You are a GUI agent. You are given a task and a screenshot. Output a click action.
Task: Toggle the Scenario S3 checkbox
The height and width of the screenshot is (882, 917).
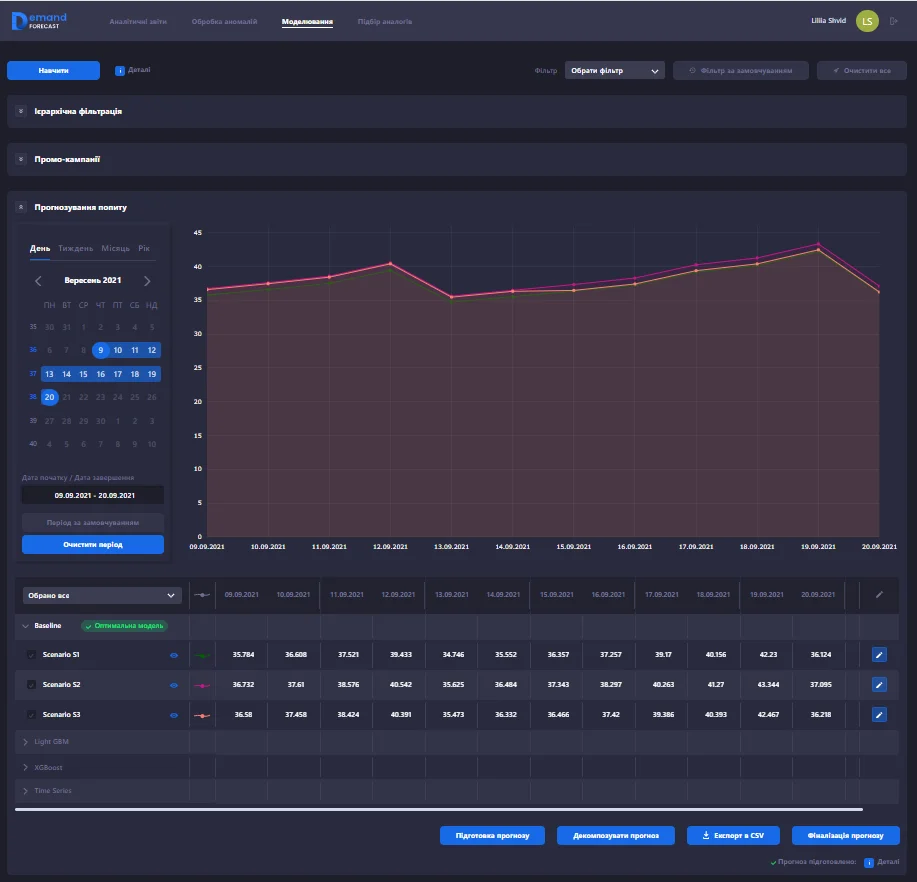pyautogui.click(x=31, y=716)
